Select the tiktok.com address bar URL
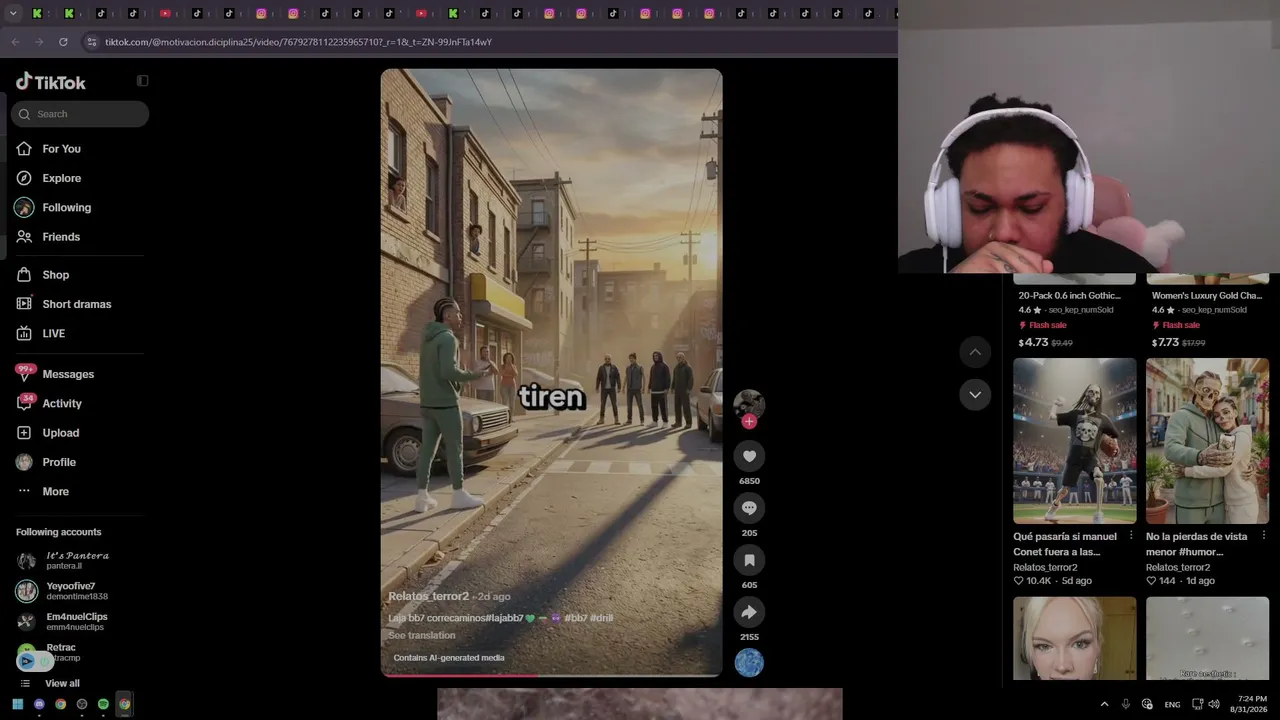The image size is (1280, 720). point(298,42)
